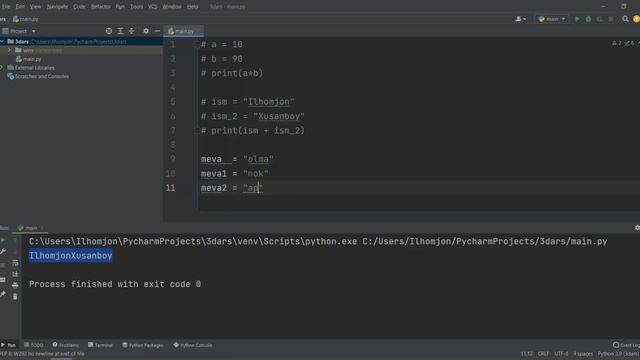Click the greyed-out Stop icon in toolbar

point(611,19)
